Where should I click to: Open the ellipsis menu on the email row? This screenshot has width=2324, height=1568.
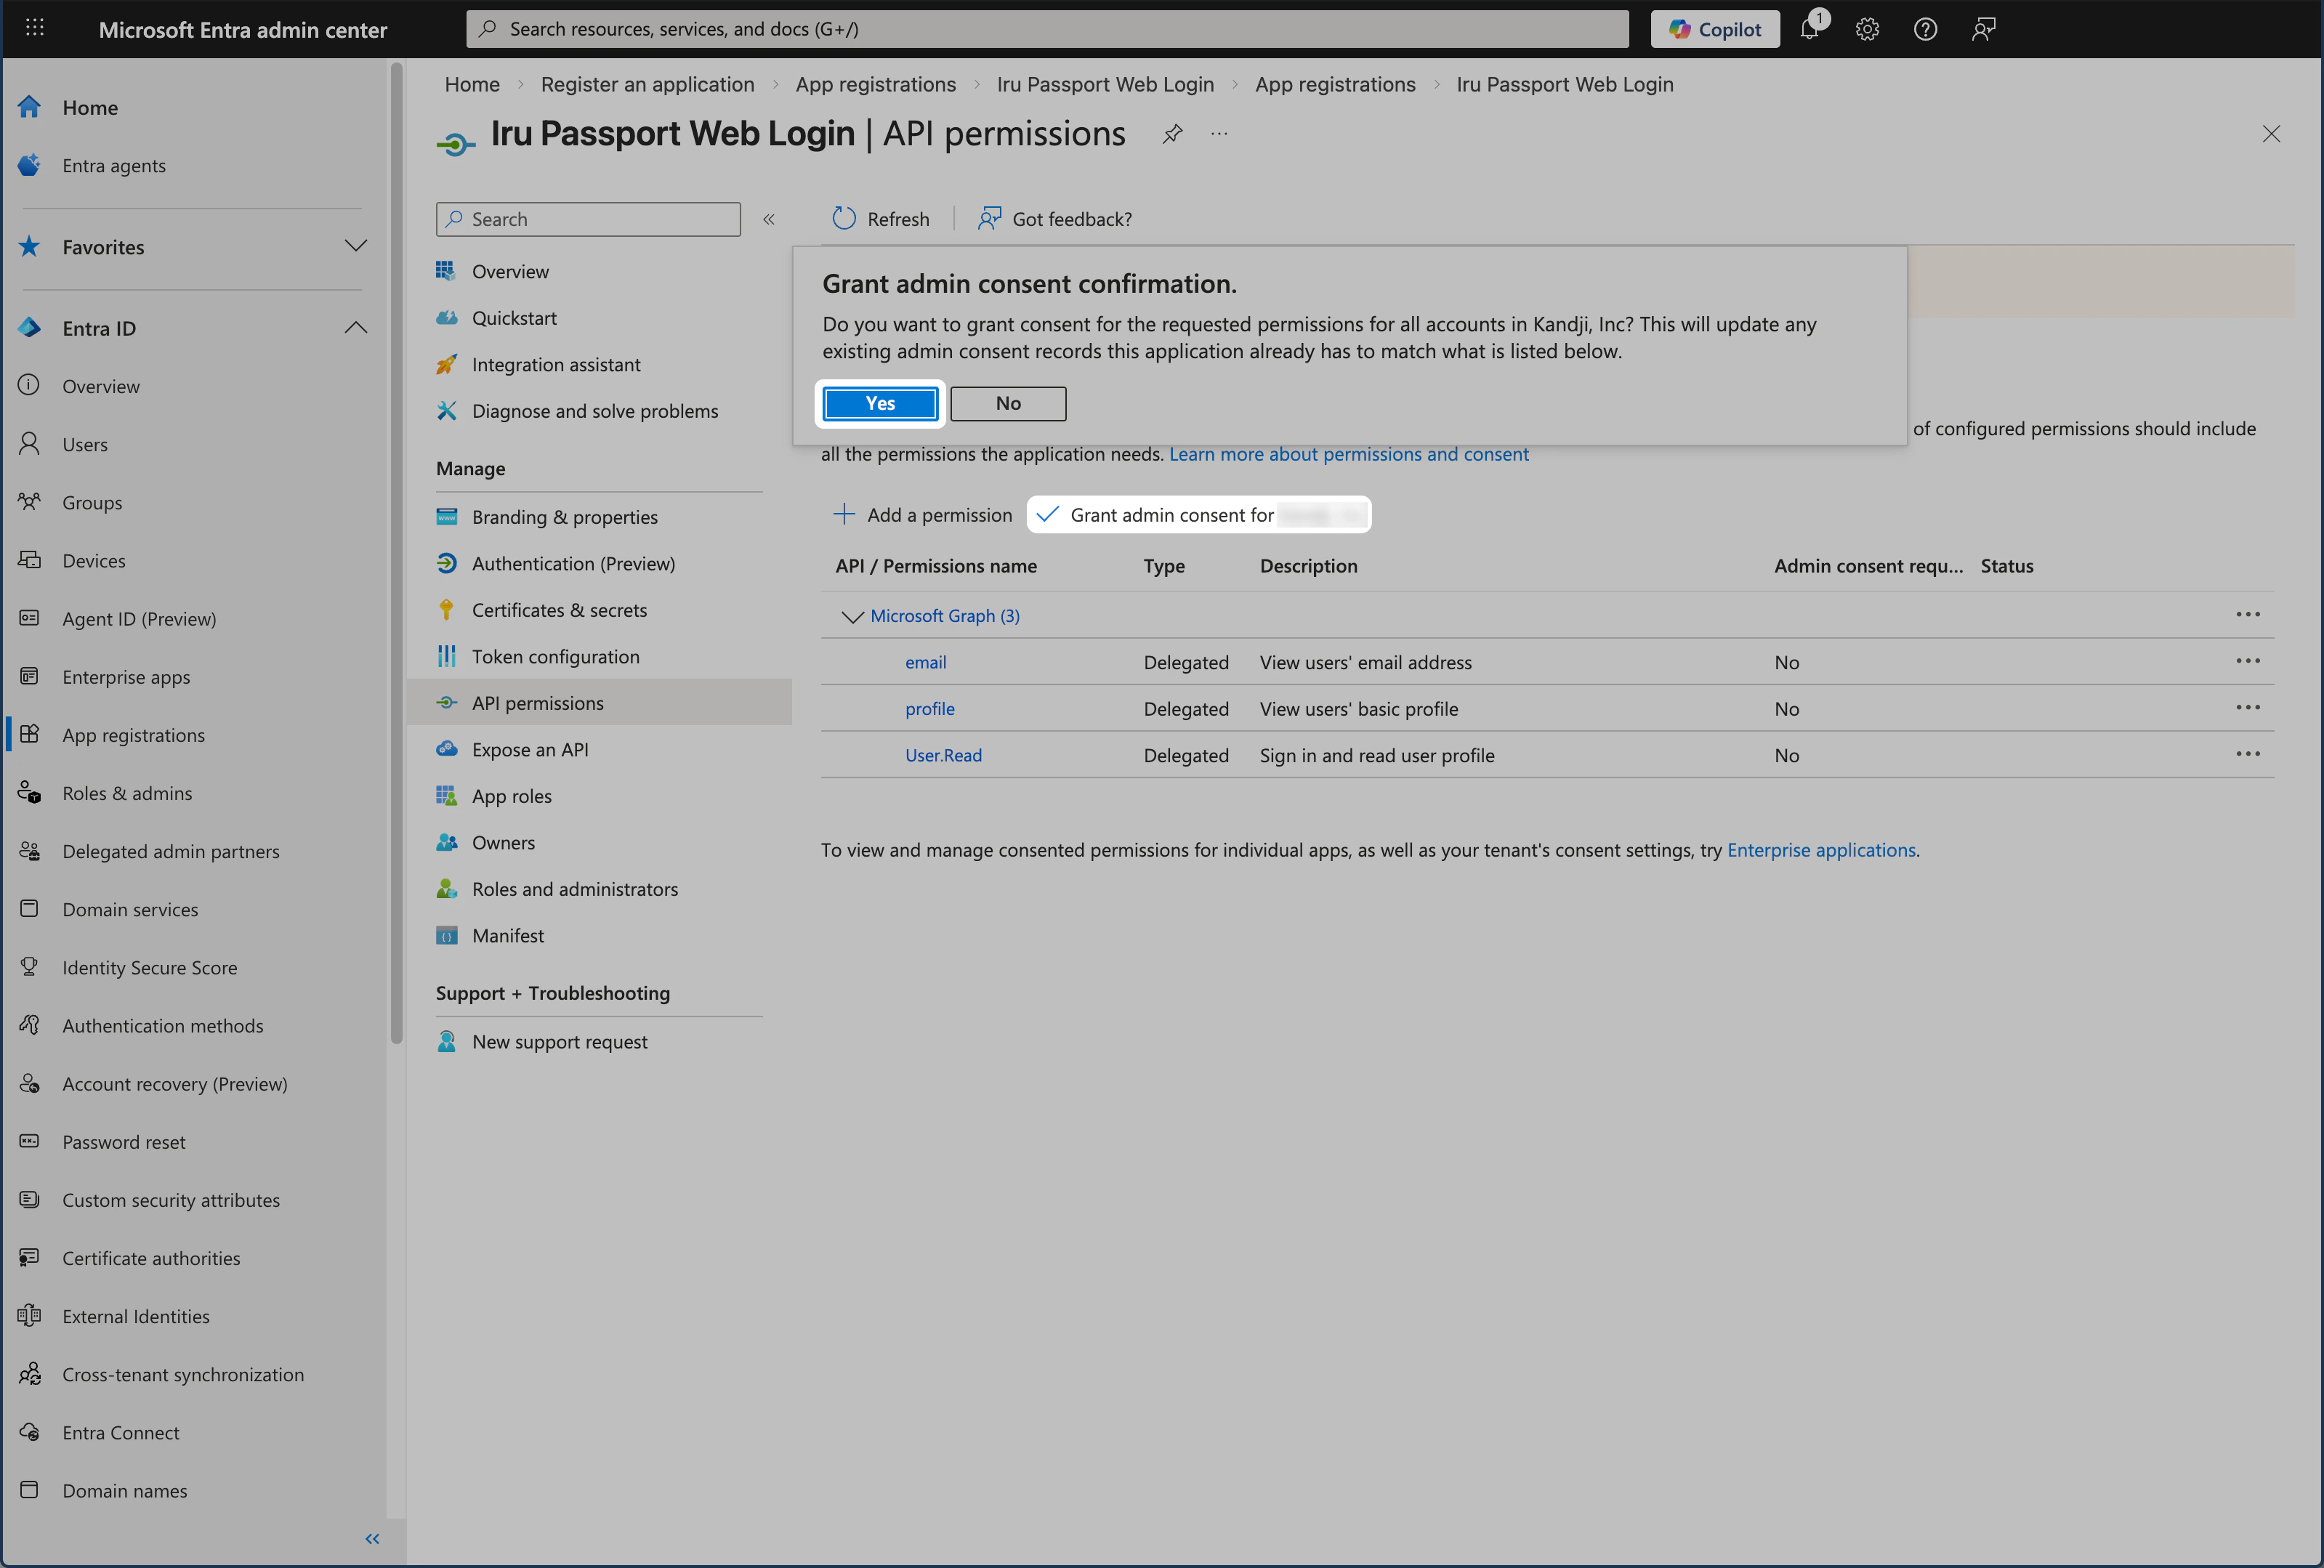click(x=2249, y=661)
